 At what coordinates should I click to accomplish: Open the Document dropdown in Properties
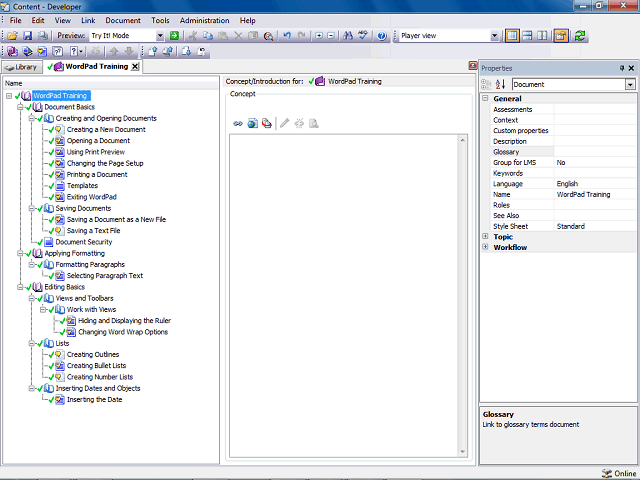click(x=630, y=84)
